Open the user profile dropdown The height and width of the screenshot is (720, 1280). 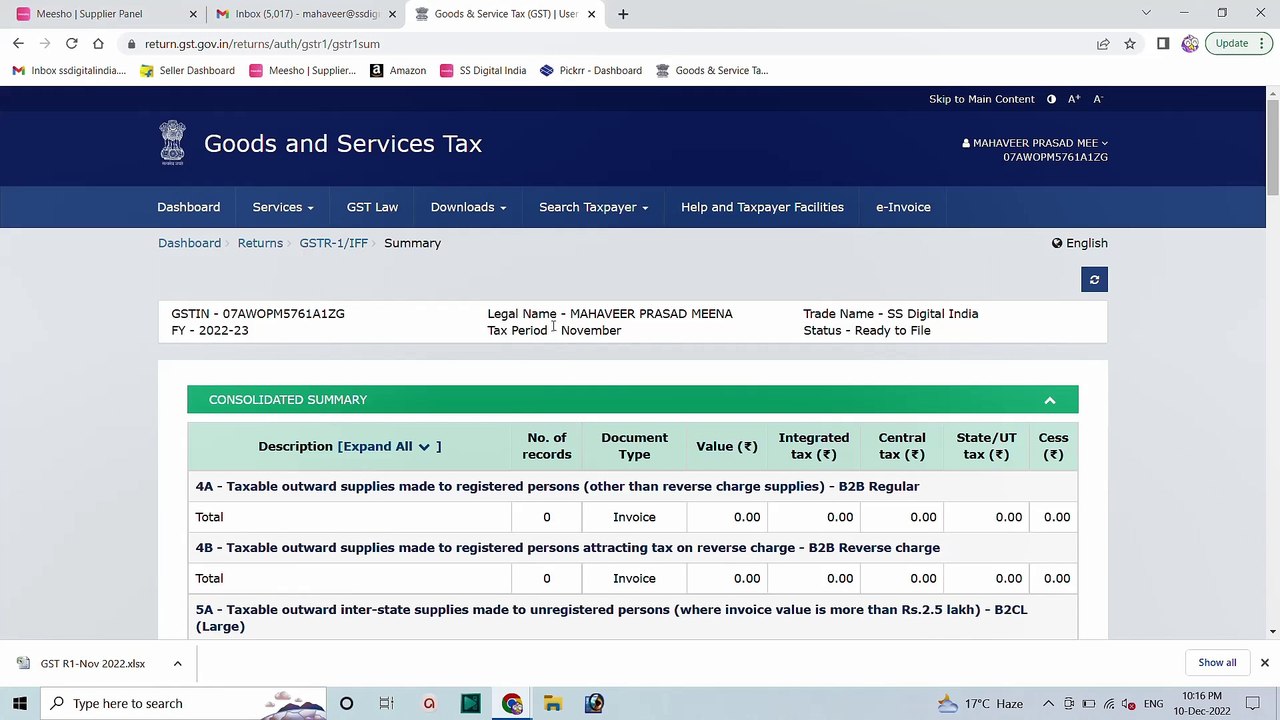1035,143
